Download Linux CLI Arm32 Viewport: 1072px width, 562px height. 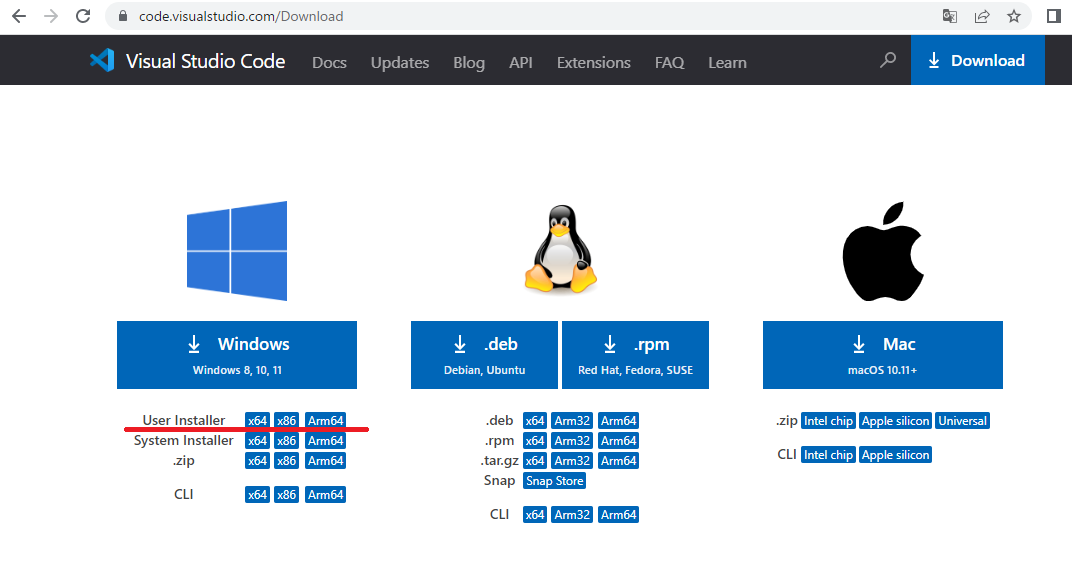(x=572, y=514)
